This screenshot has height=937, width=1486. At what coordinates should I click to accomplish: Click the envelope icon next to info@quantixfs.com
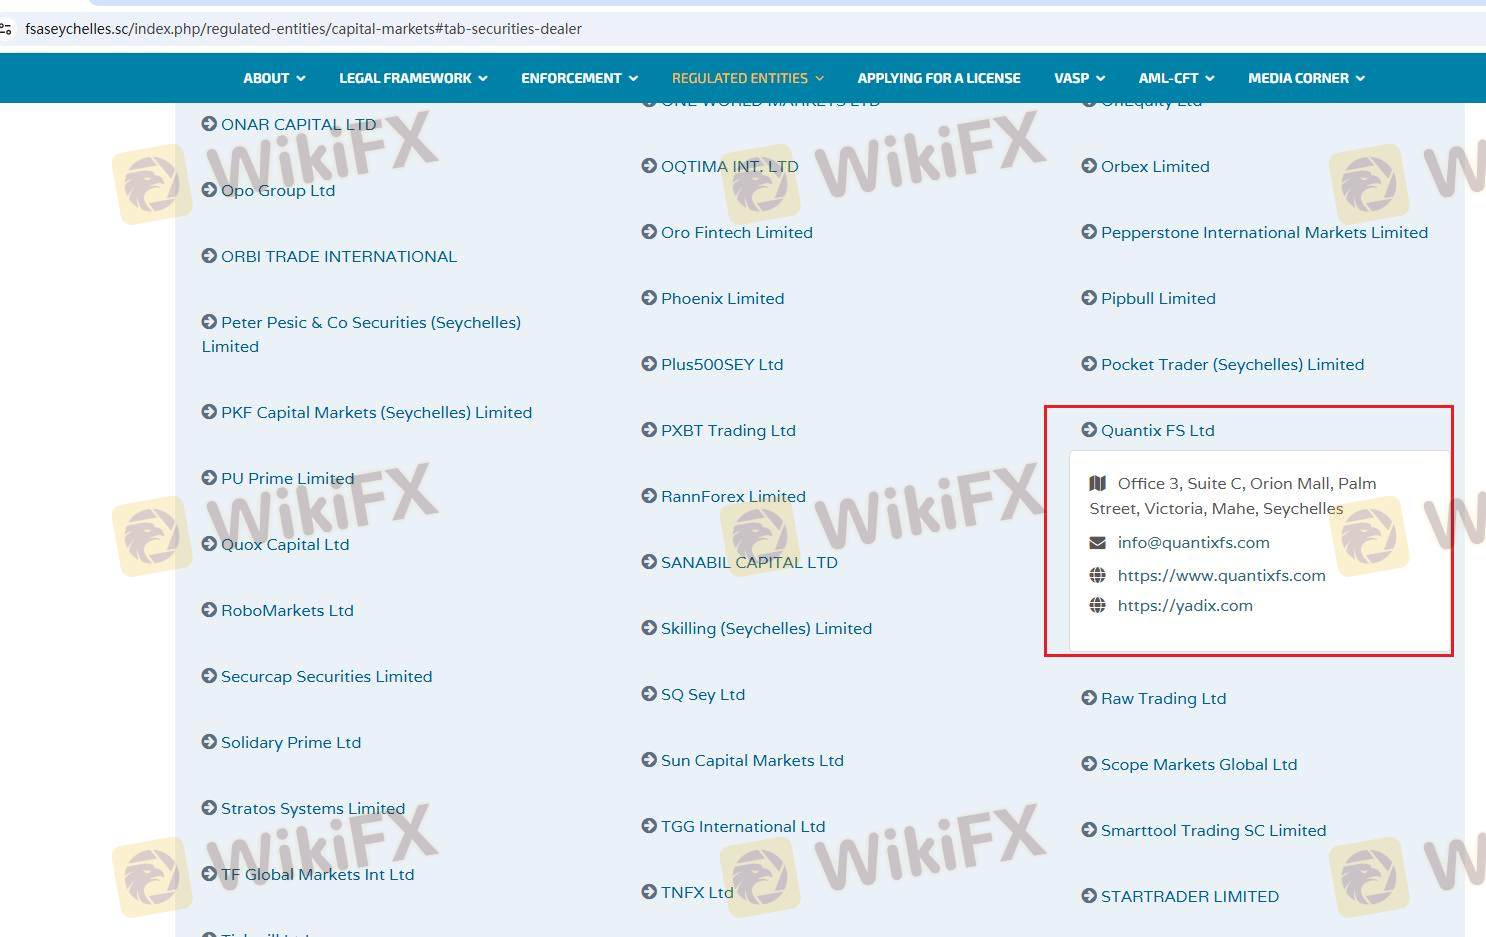(1097, 543)
